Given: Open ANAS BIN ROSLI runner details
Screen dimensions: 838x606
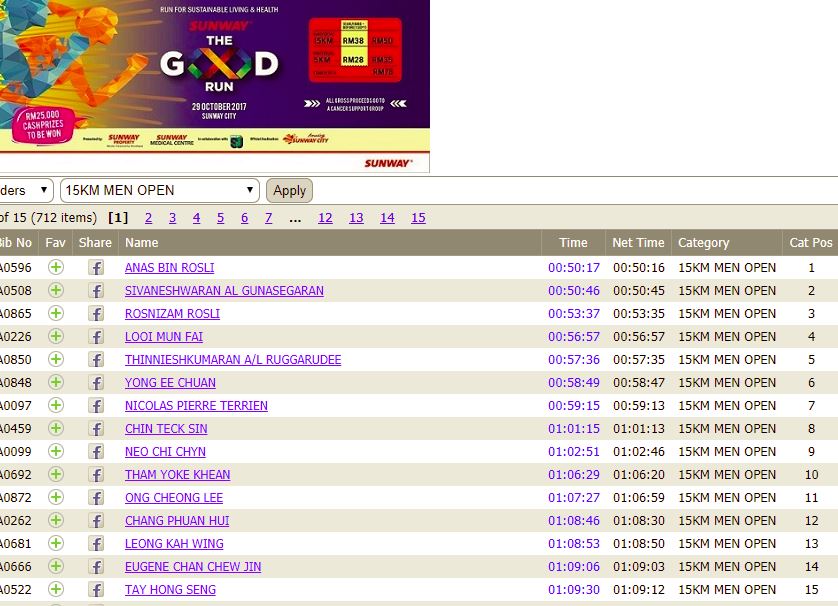Looking at the screenshot, I should [x=169, y=268].
